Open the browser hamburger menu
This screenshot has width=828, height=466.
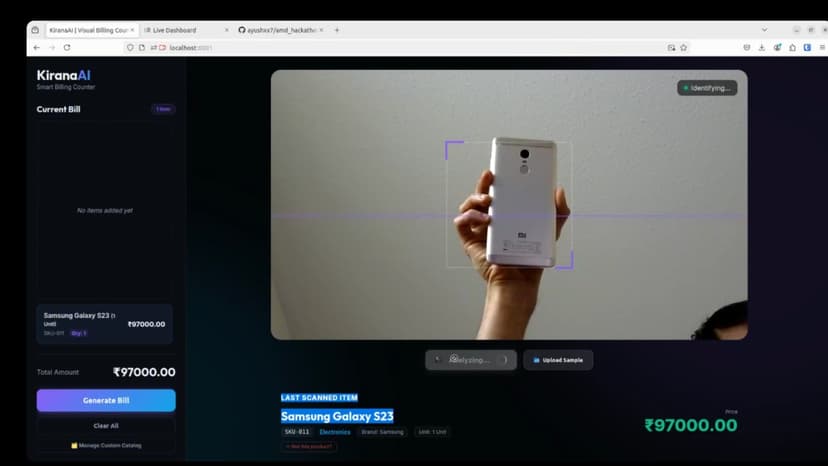(x=822, y=48)
